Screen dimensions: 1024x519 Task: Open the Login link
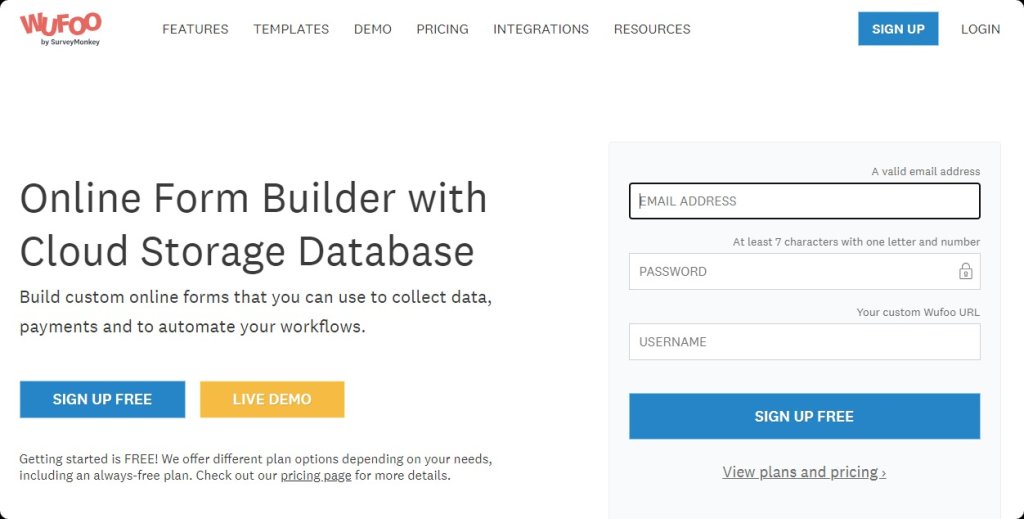(x=980, y=29)
